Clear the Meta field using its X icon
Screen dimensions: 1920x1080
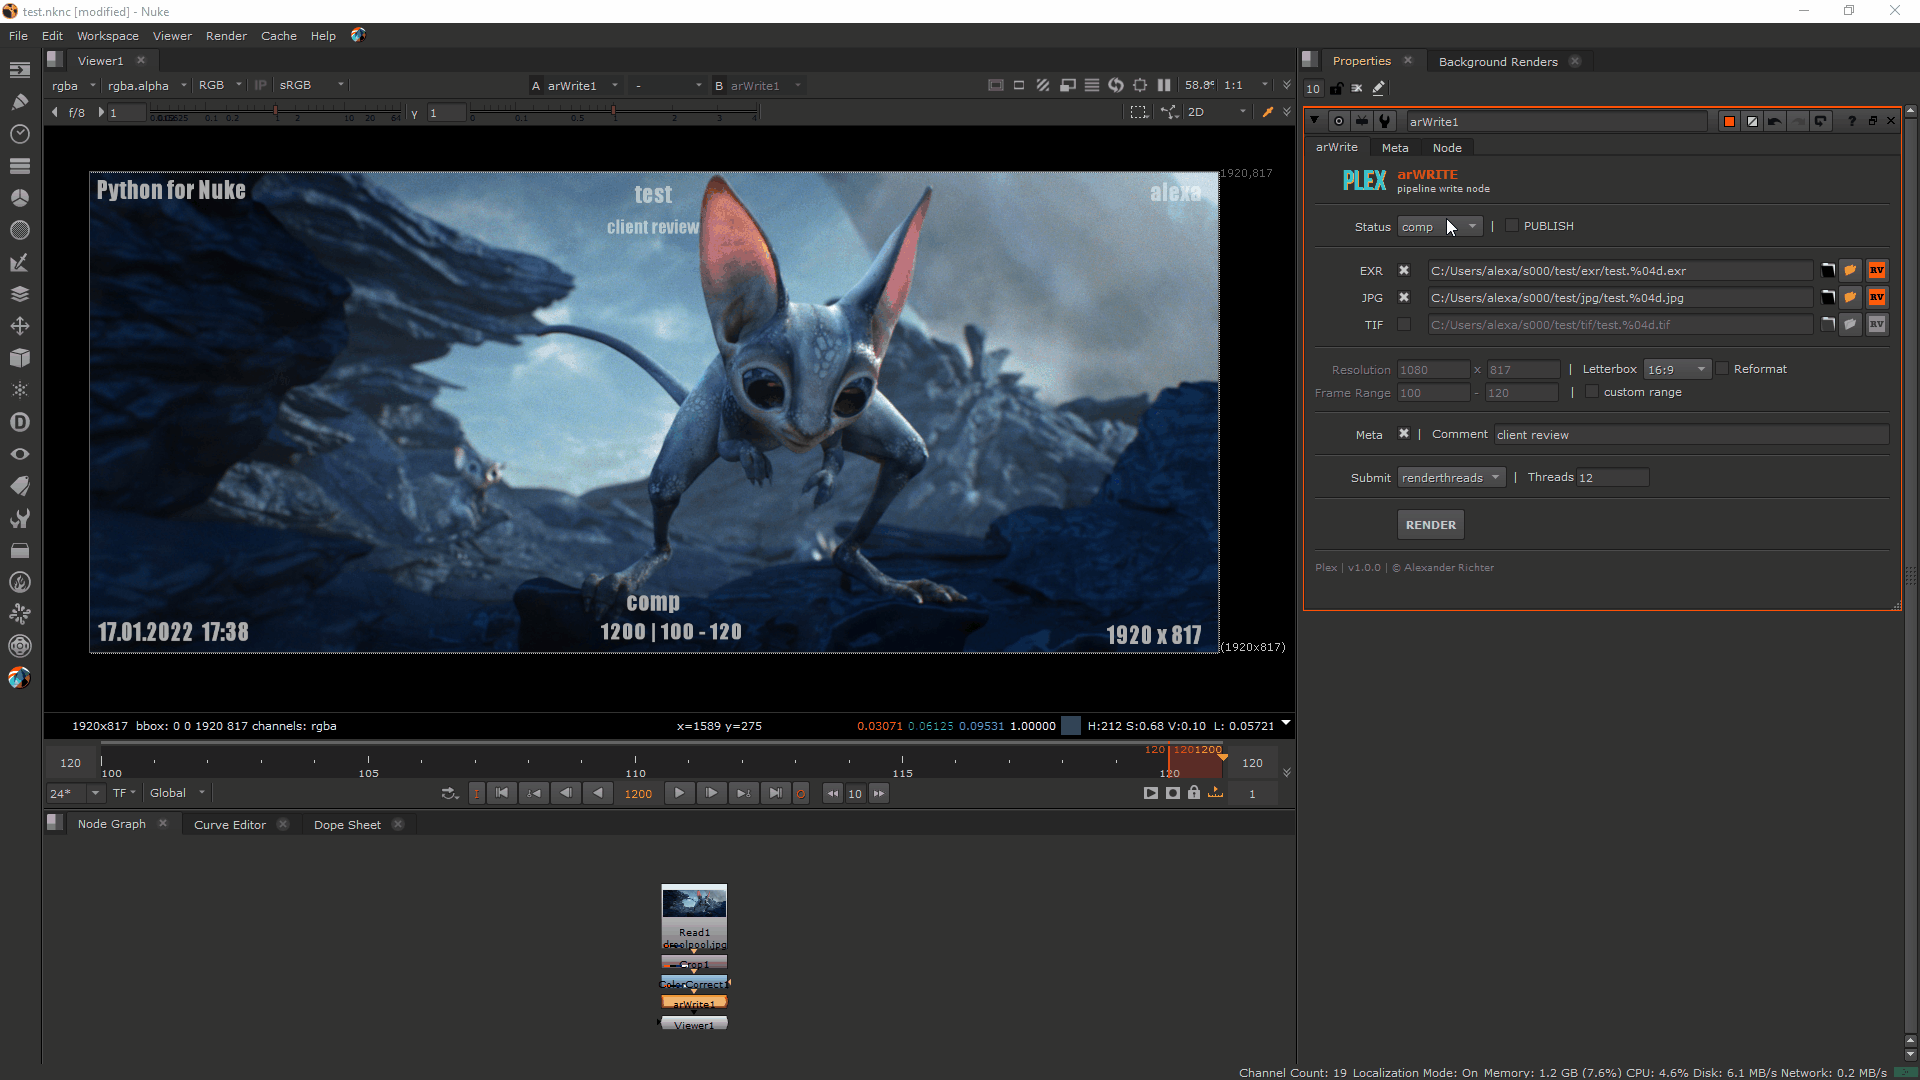tap(1404, 434)
